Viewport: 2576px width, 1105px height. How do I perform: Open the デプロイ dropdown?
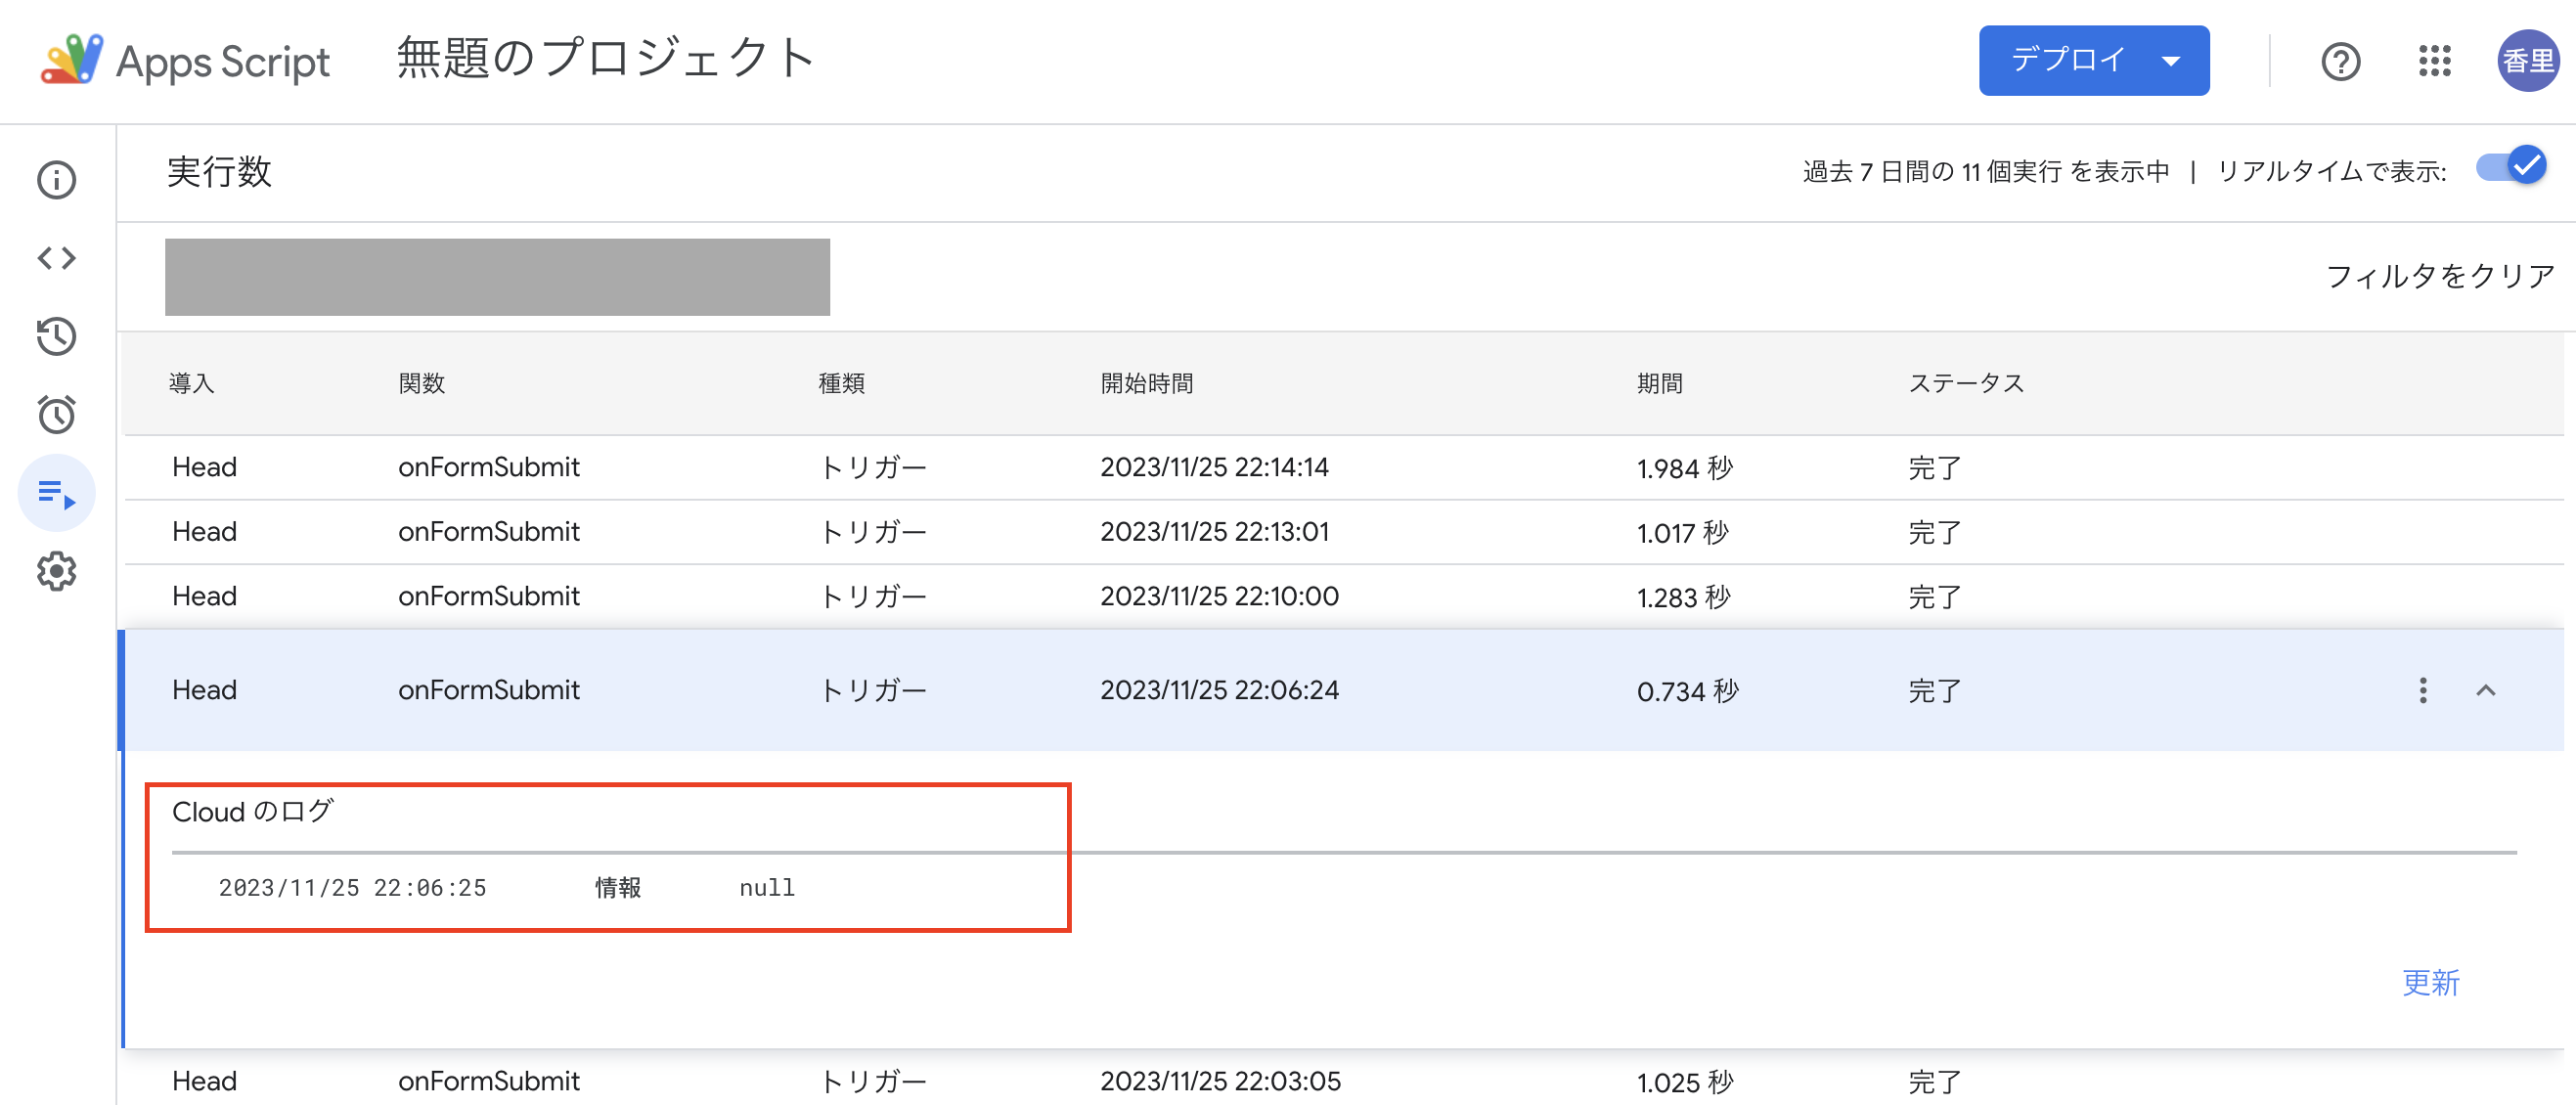click(x=2094, y=60)
